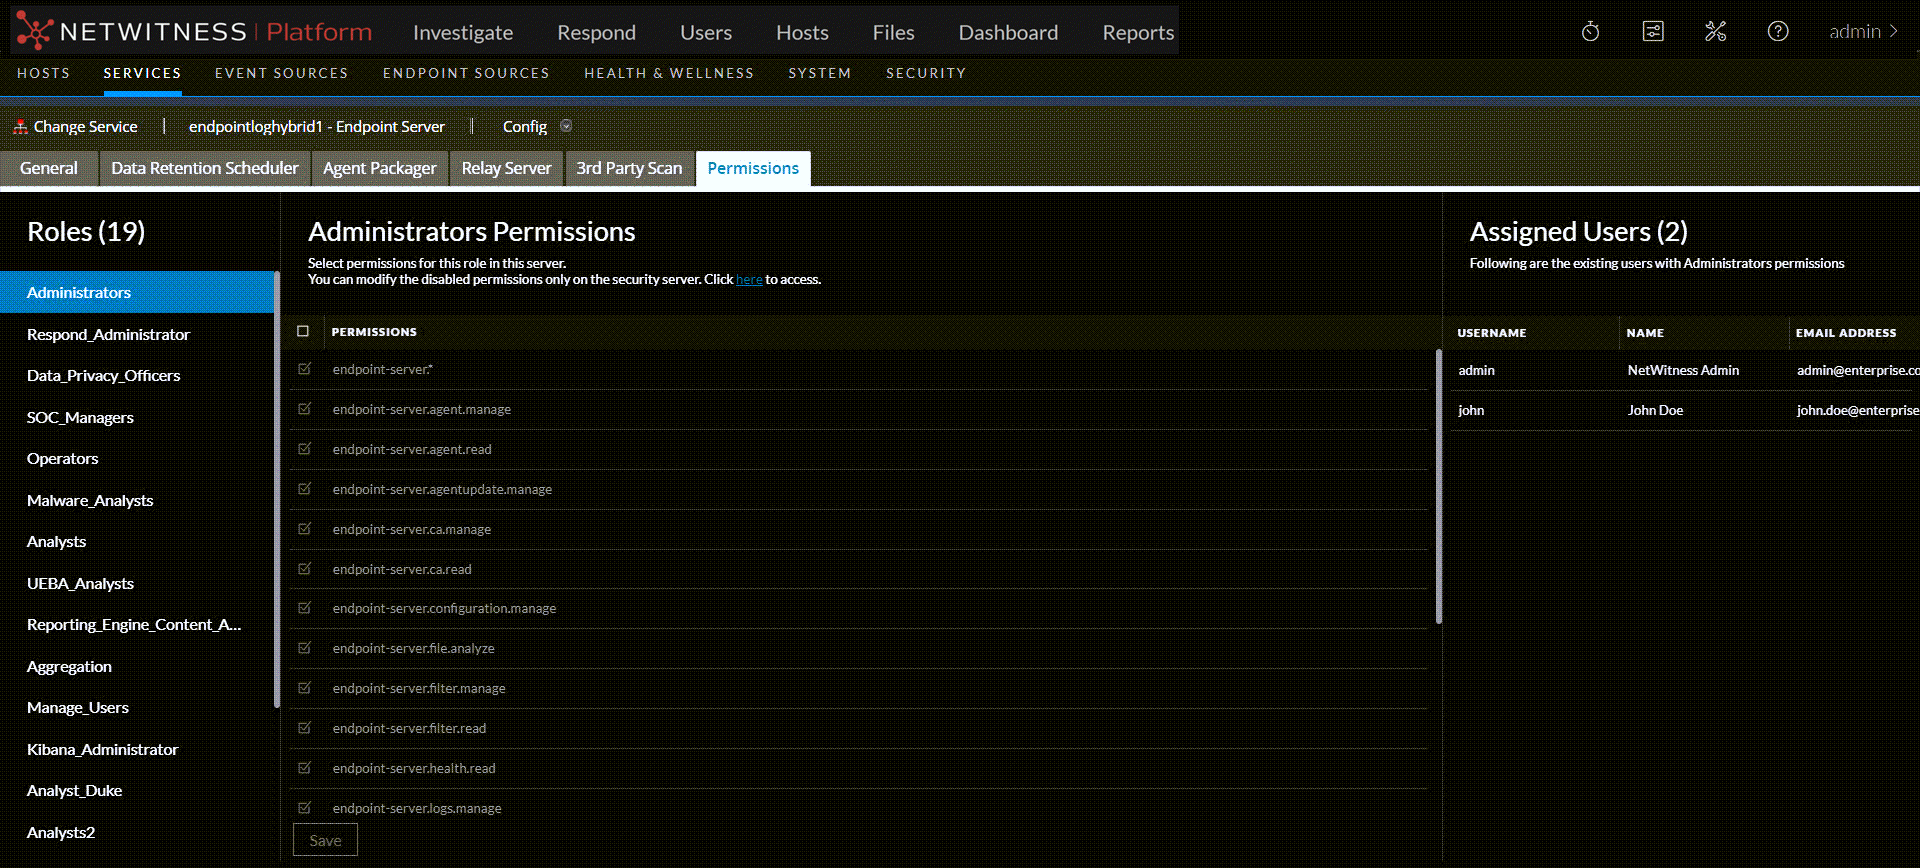The image size is (1920, 868).
Task: Click the Save button
Action: coord(325,840)
